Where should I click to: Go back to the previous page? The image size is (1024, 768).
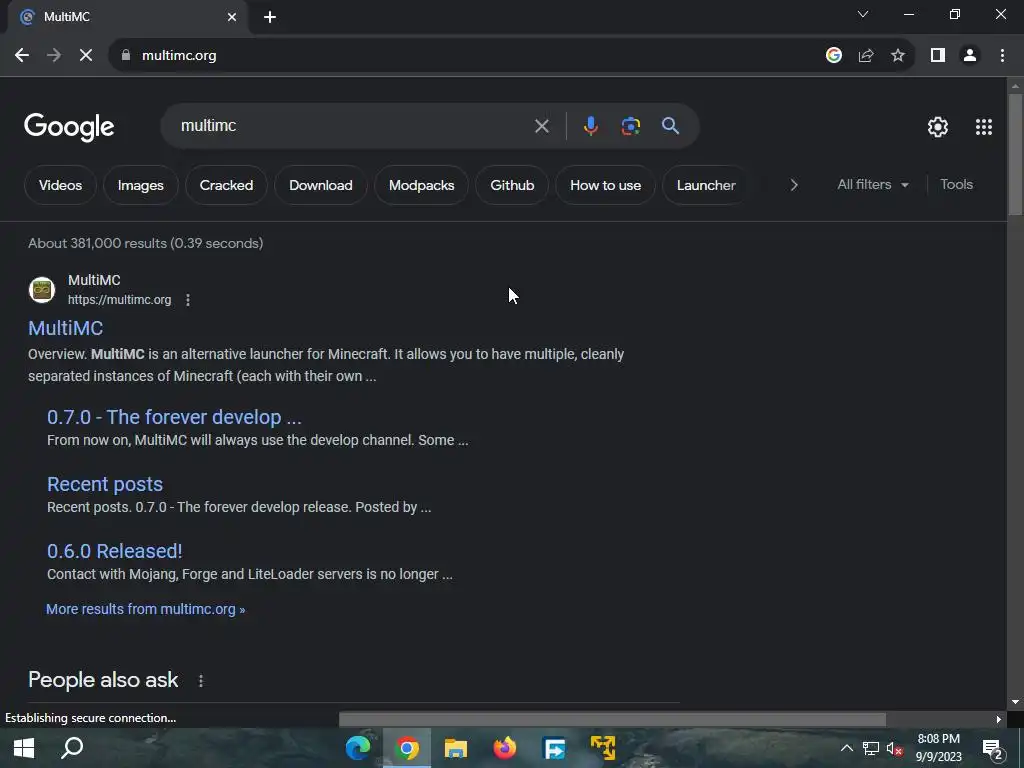pos(22,56)
